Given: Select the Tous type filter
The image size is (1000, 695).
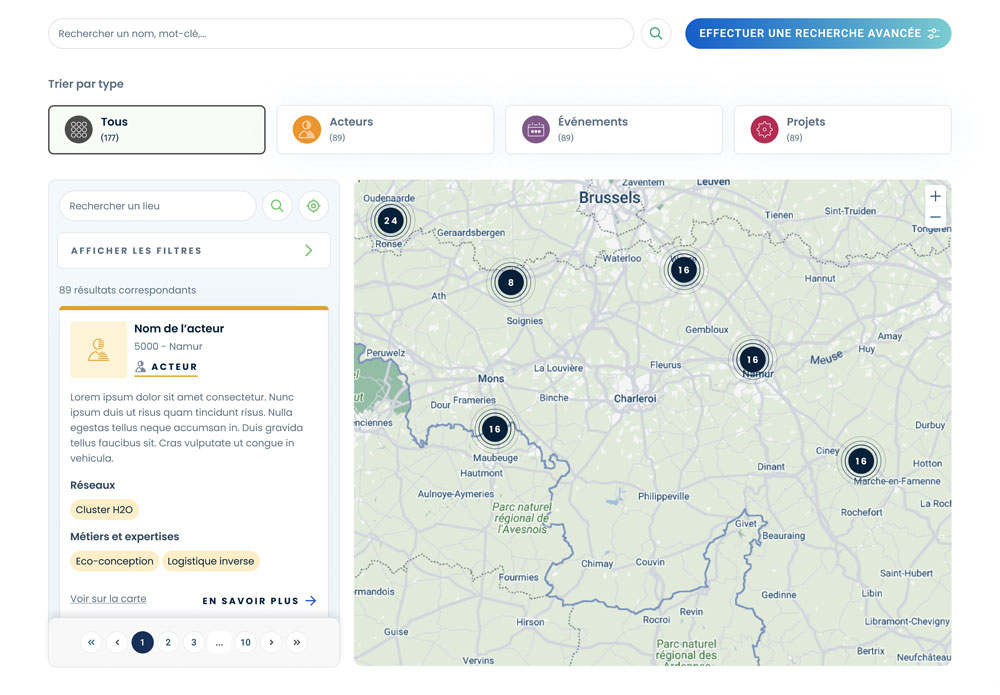Looking at the screenshot, I should [x=157, y=129].
